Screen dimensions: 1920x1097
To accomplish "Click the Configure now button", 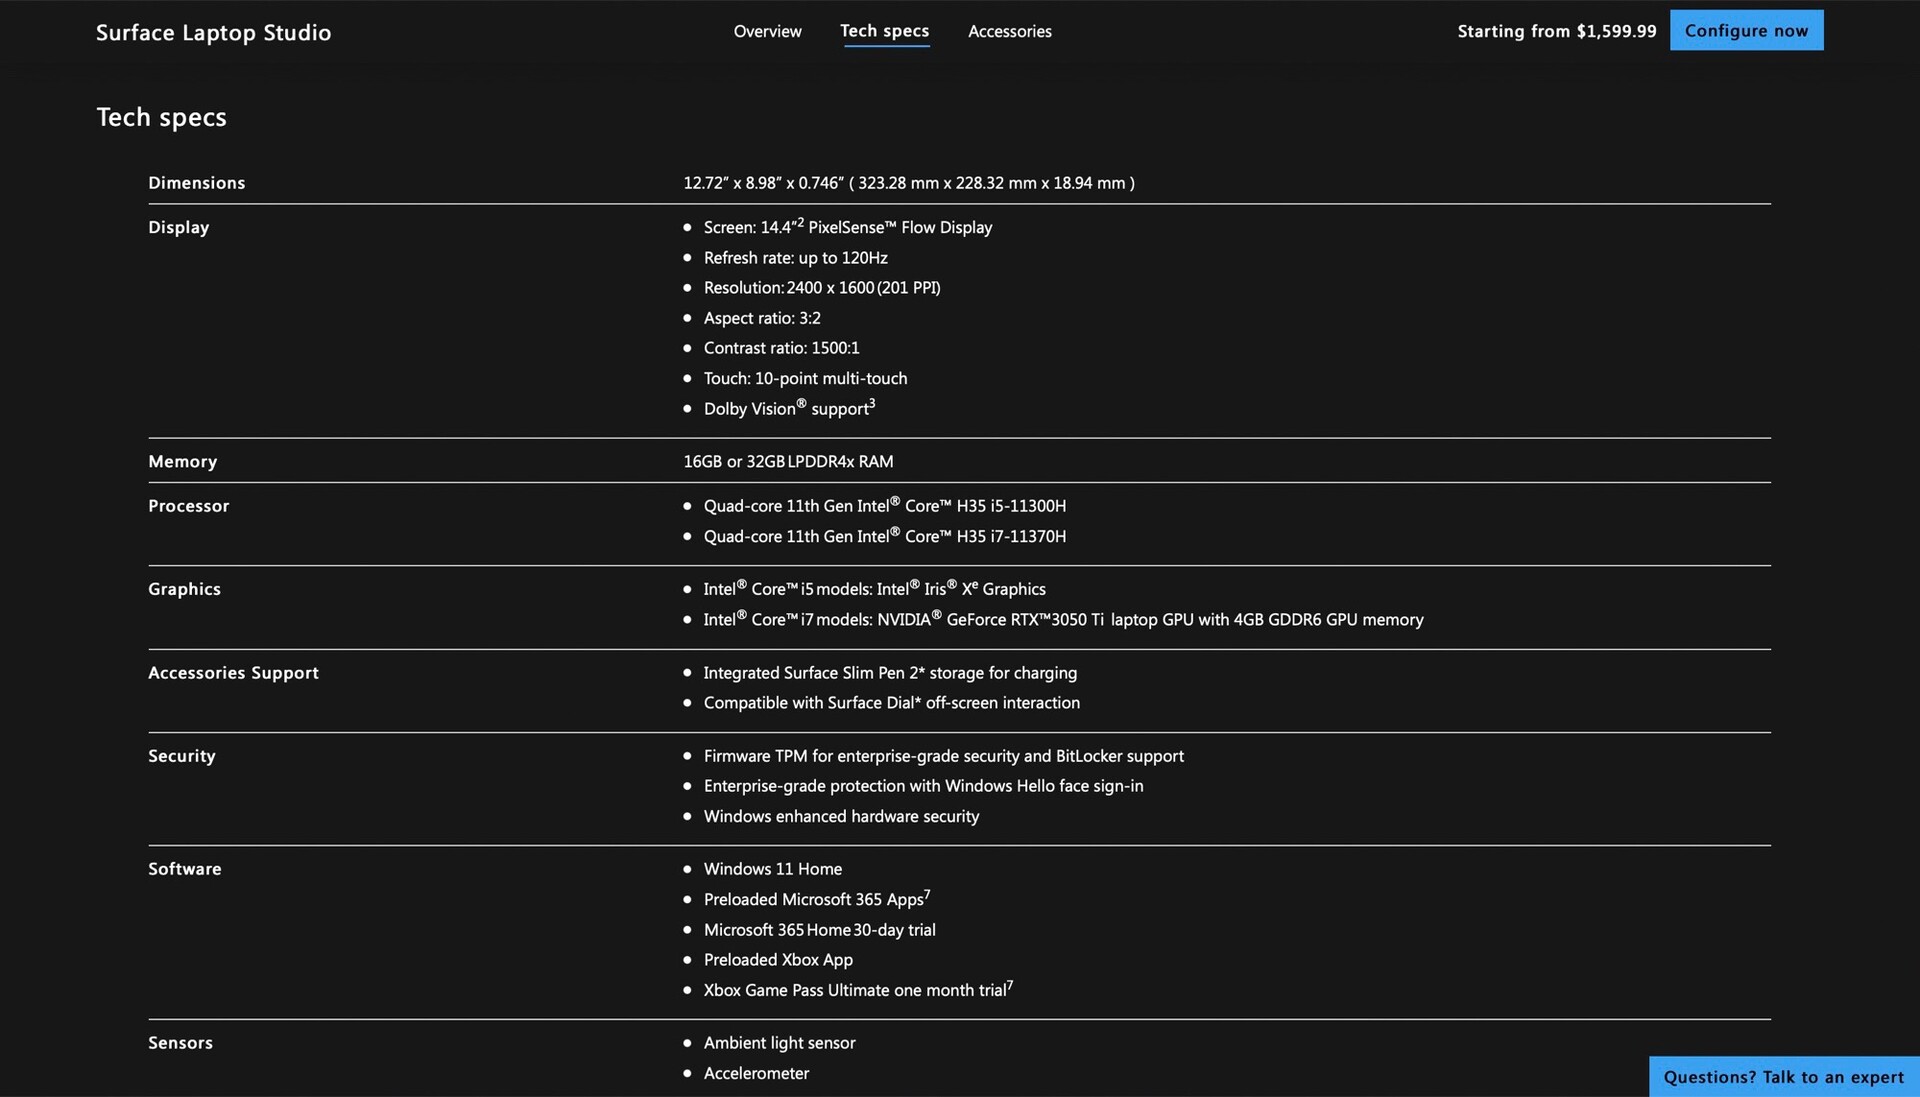I will [x=1746, y=30].
